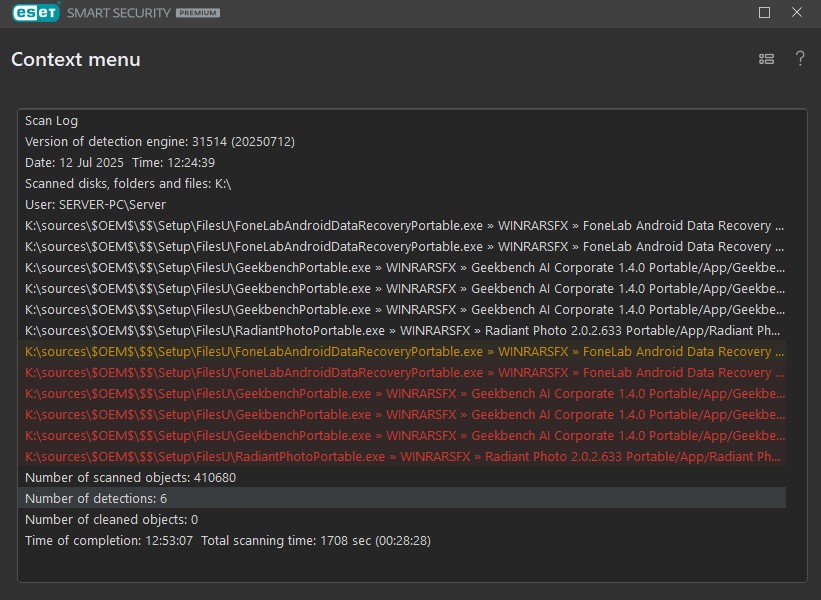Click the "Context menu" page heading

pos(76,60)
